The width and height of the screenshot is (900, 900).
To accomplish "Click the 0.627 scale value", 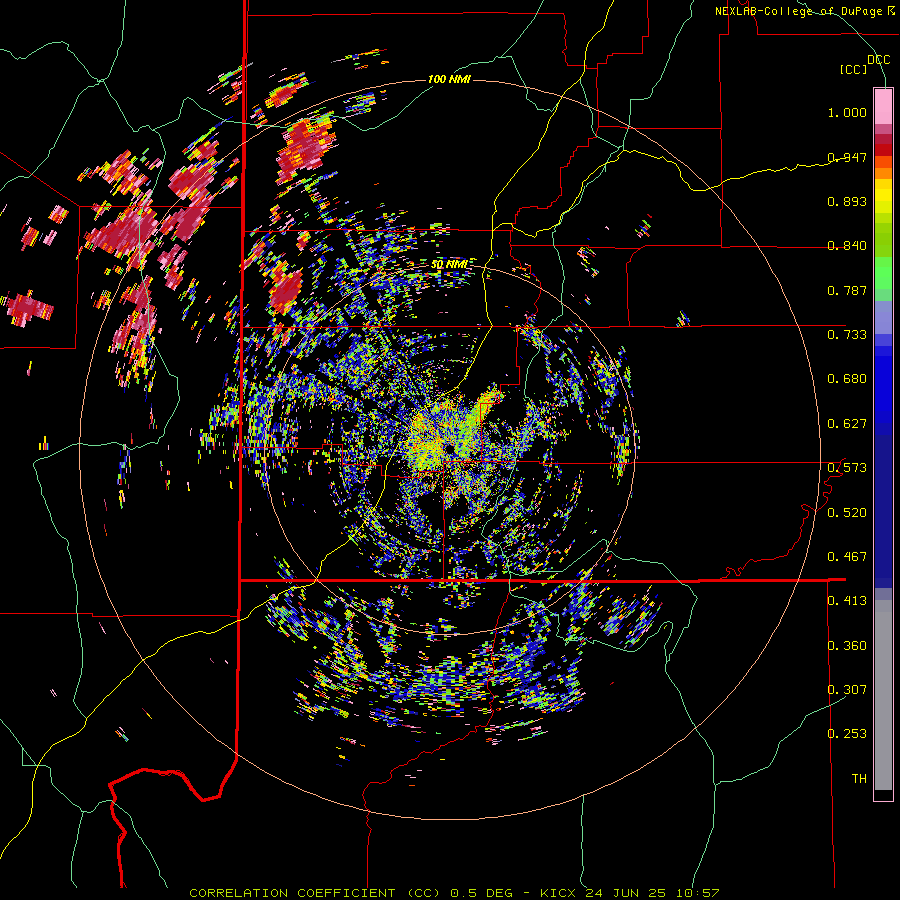I will 847,424.
